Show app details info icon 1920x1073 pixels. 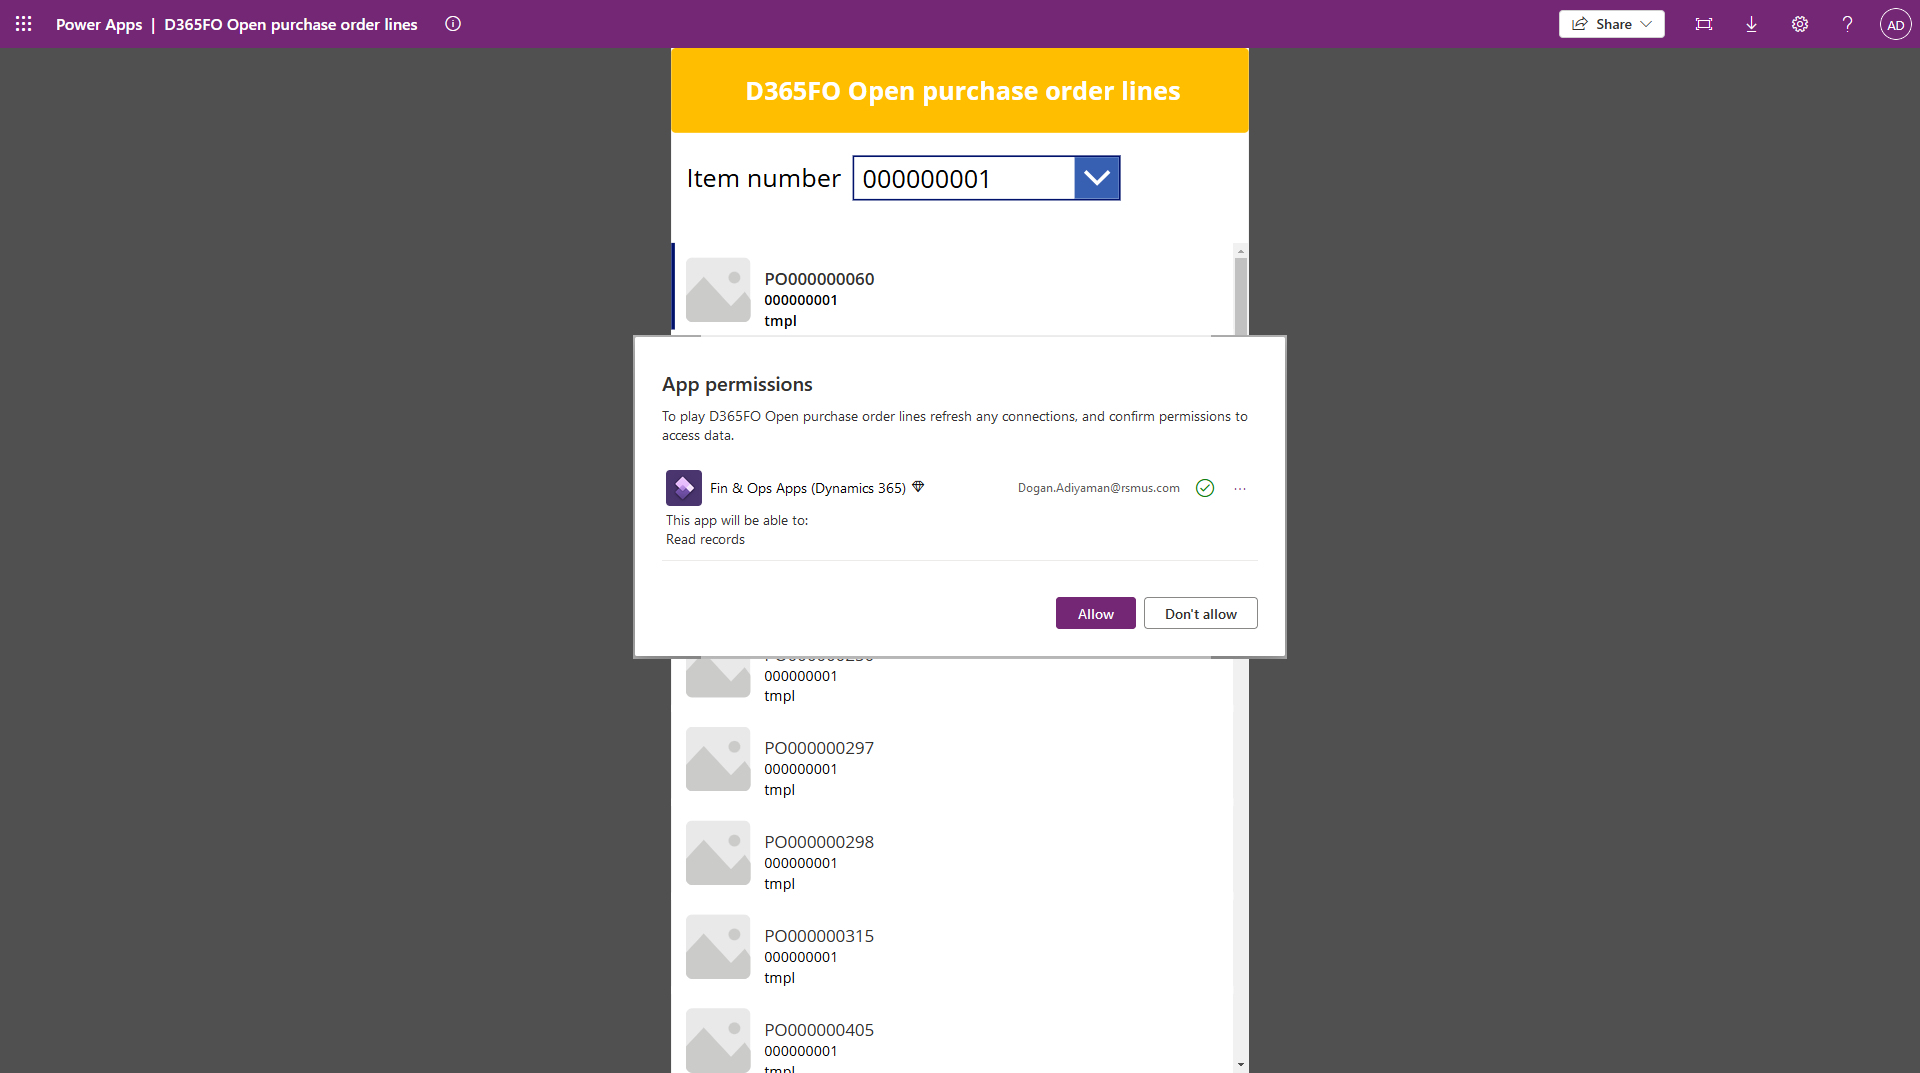[x=453, y=24]
